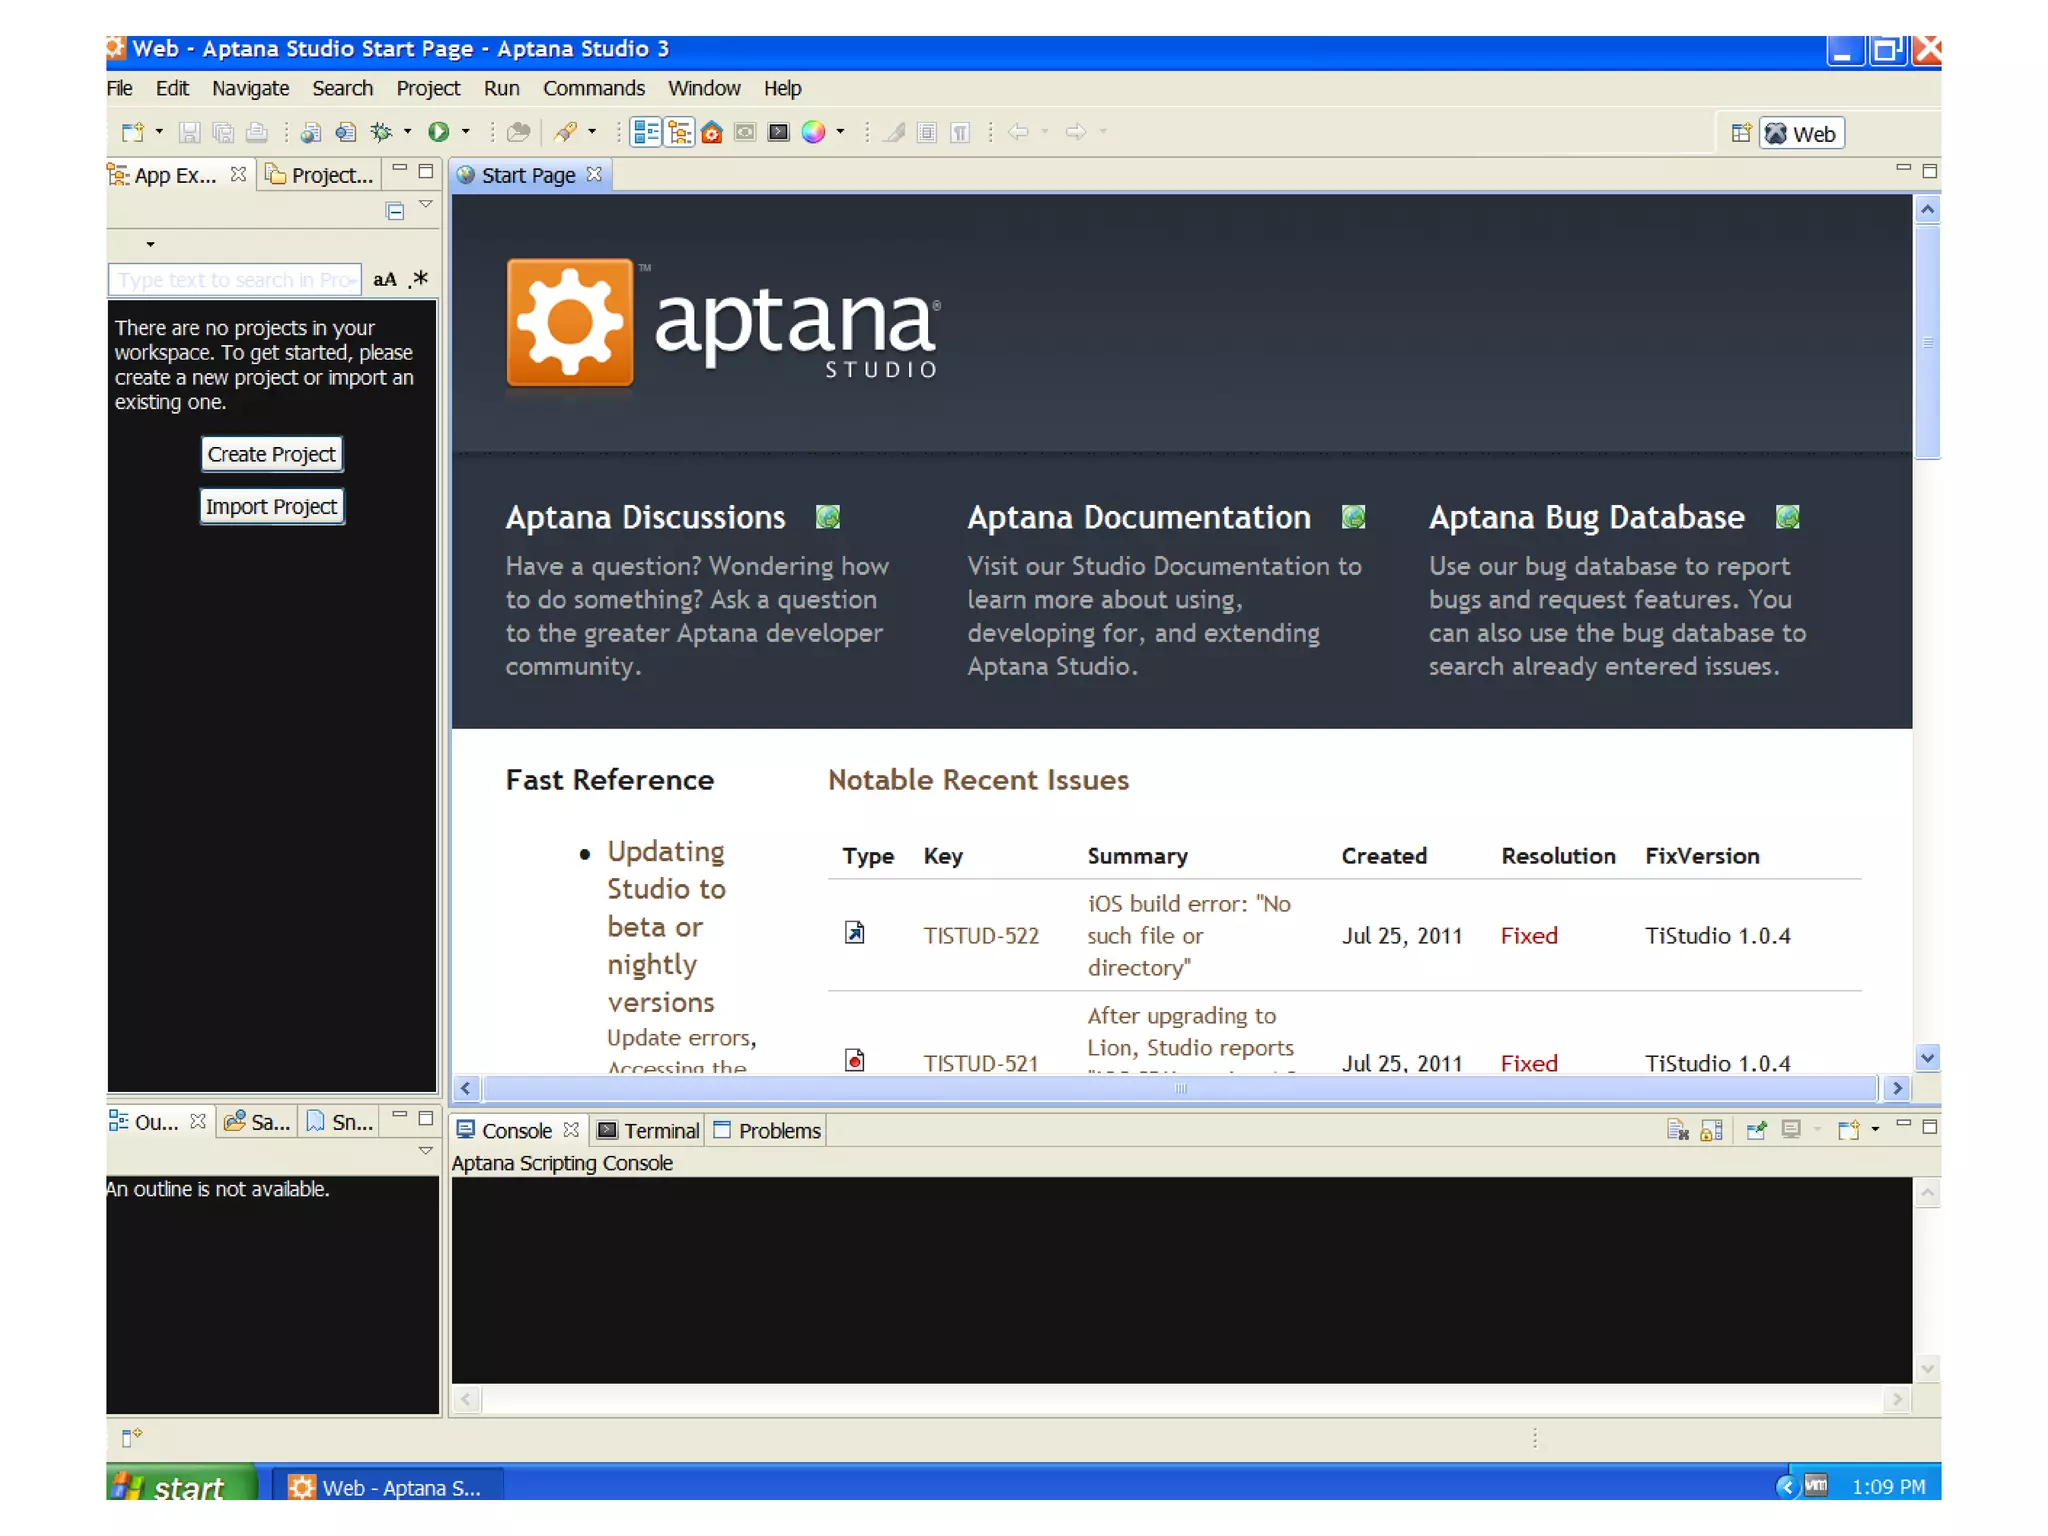Viewport: 2048px width, 1536px height.
Task: Click the App Explorer search text field
Action: (234, 280)
